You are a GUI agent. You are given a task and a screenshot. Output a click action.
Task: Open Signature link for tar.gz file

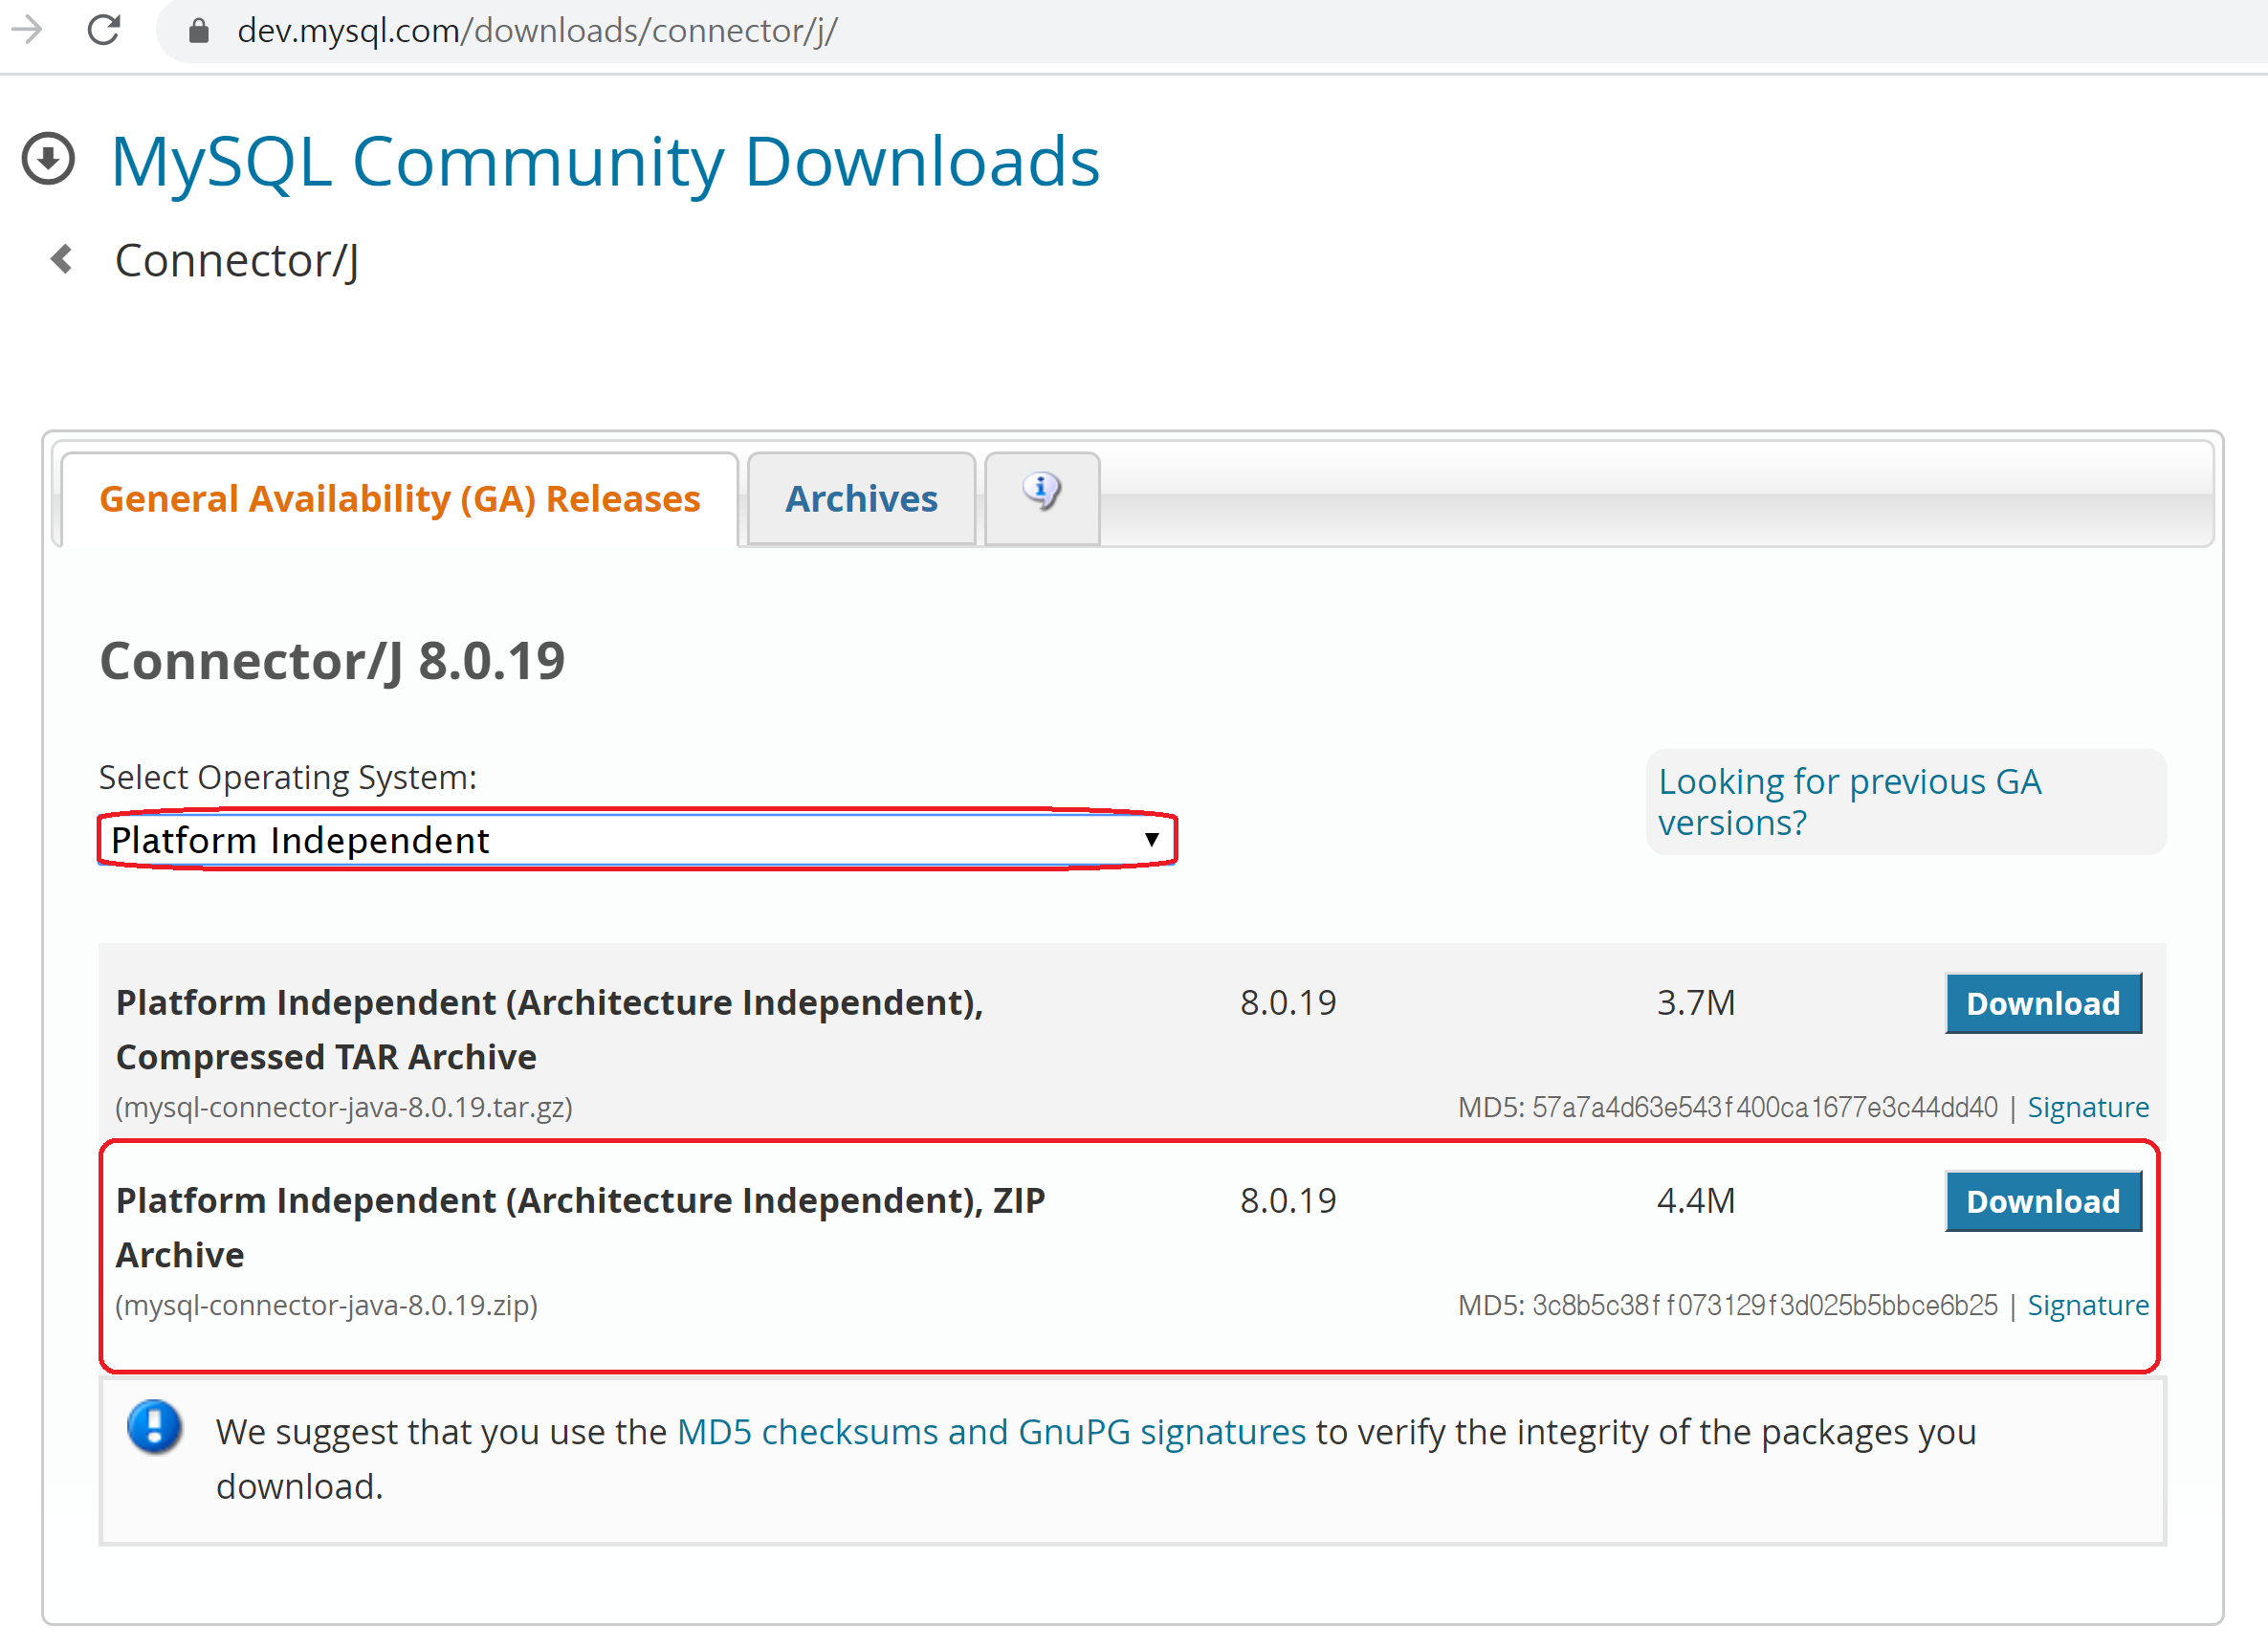(x=2087, y=1107)
